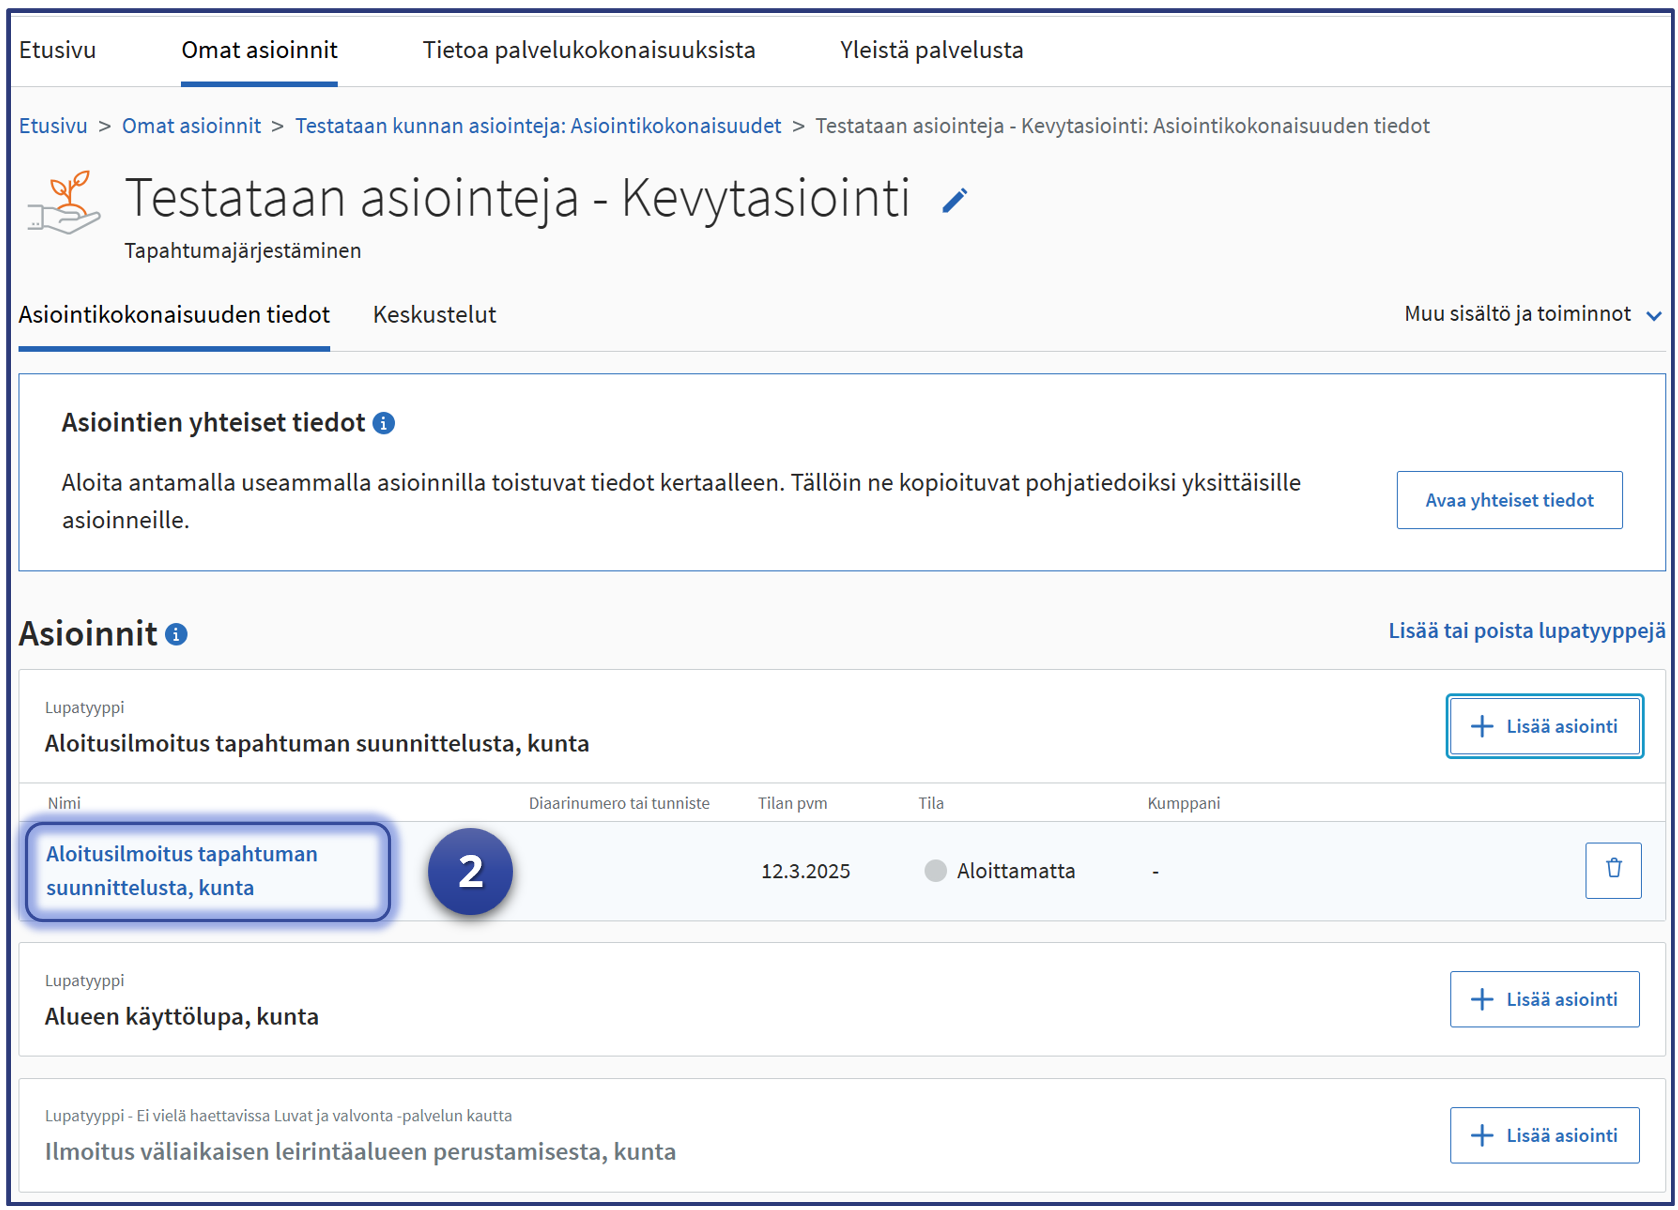Delete the Aloitusilmoitus row with trash icon
This screenshot has height=1210, width=1678.
coord(1612,870)
